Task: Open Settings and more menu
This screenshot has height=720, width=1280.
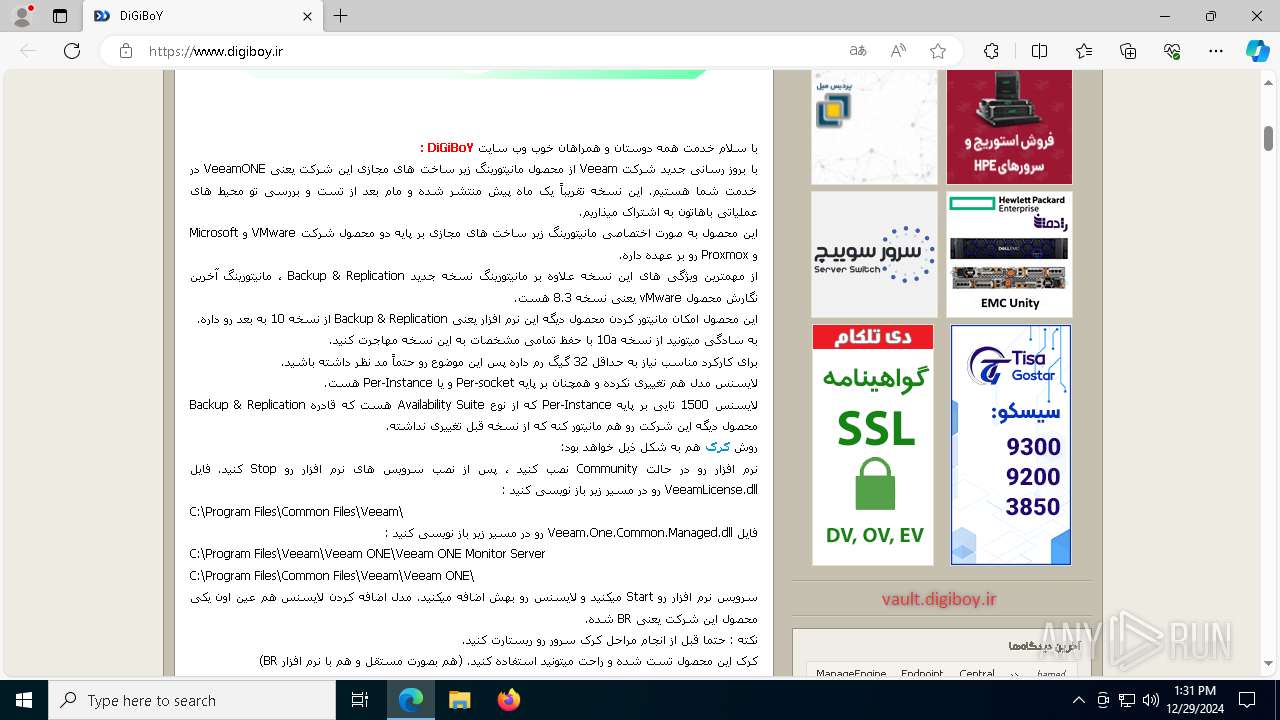Action: coord(1216,51)
